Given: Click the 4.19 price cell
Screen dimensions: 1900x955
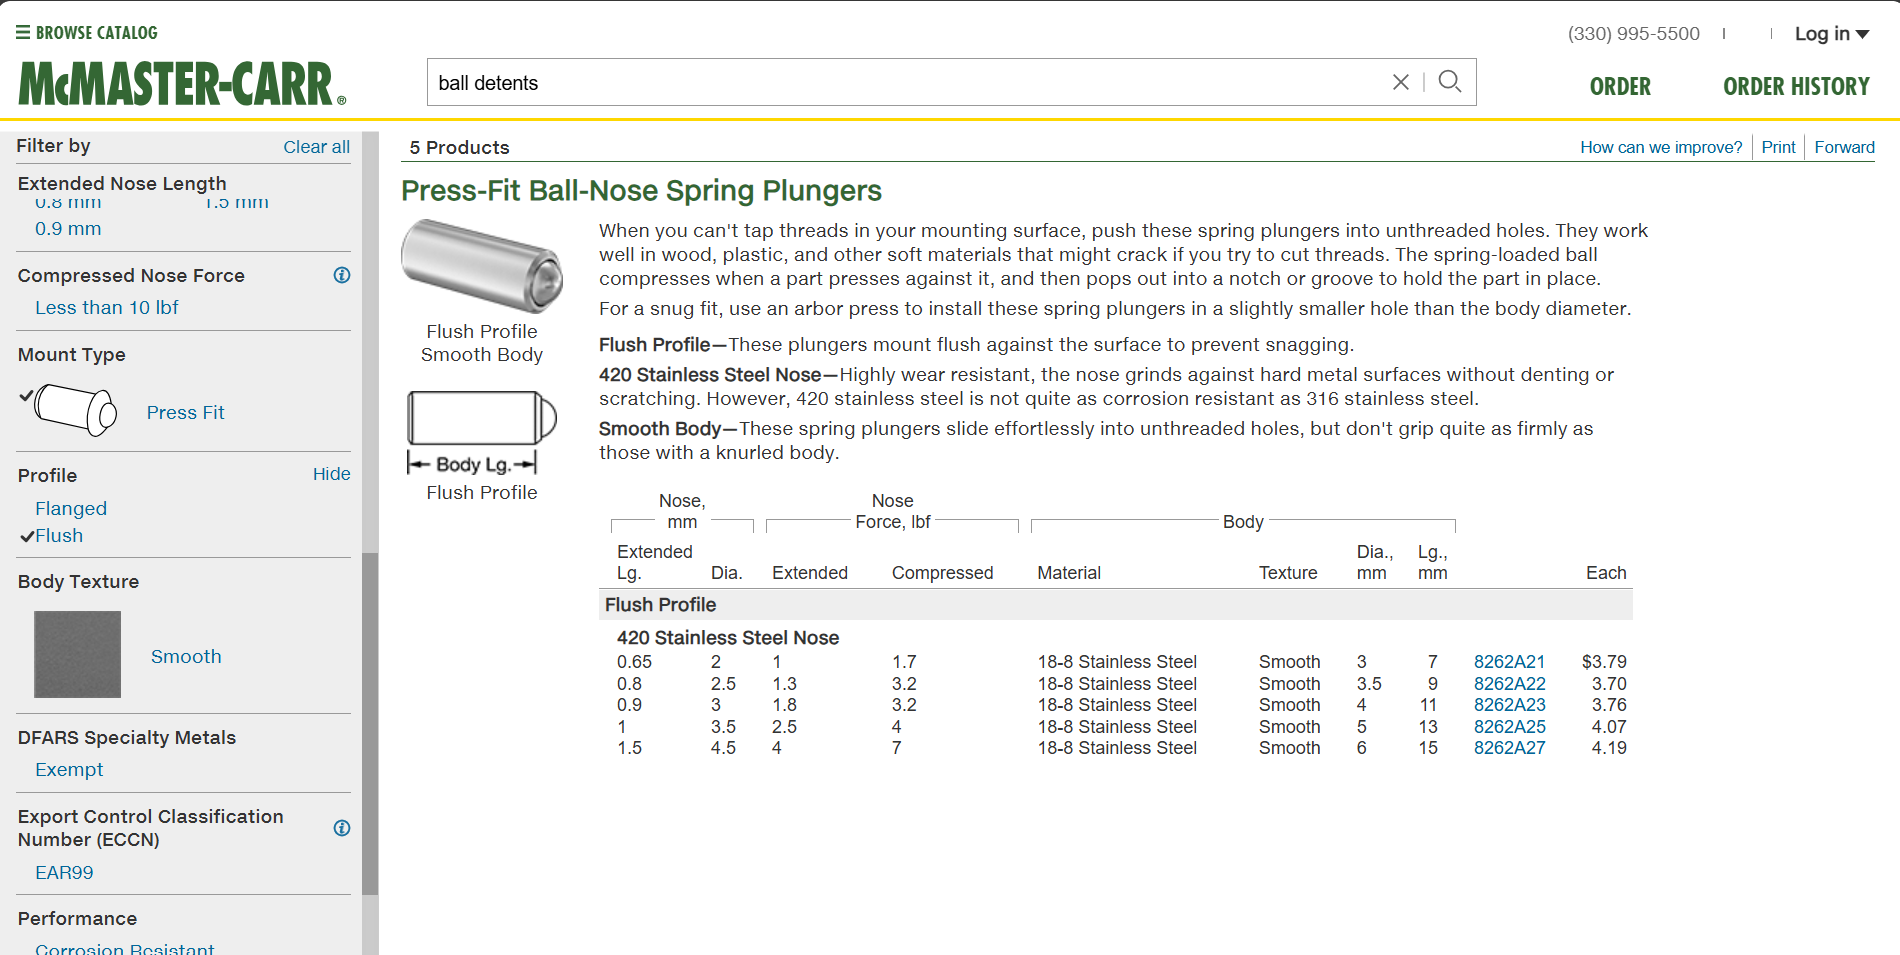Looking at the screenshot, I should pos(1609,748).
